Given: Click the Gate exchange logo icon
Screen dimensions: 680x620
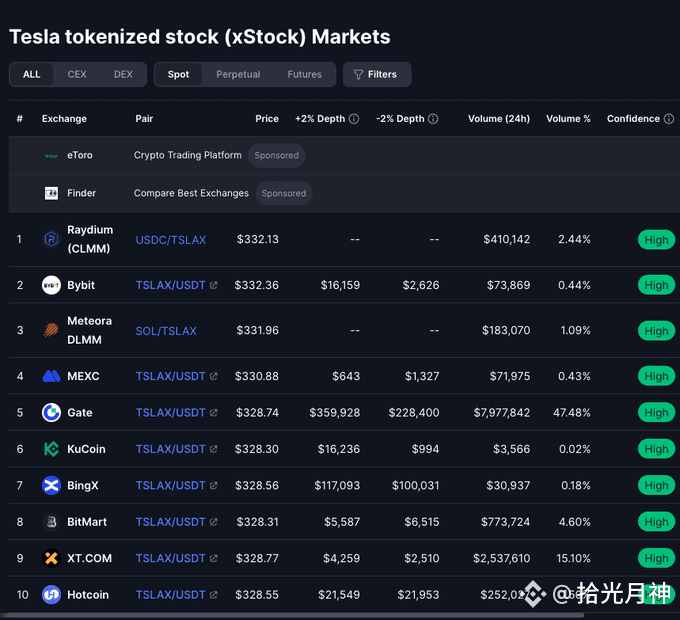Looking at the screenshot, I should [51, 412].
